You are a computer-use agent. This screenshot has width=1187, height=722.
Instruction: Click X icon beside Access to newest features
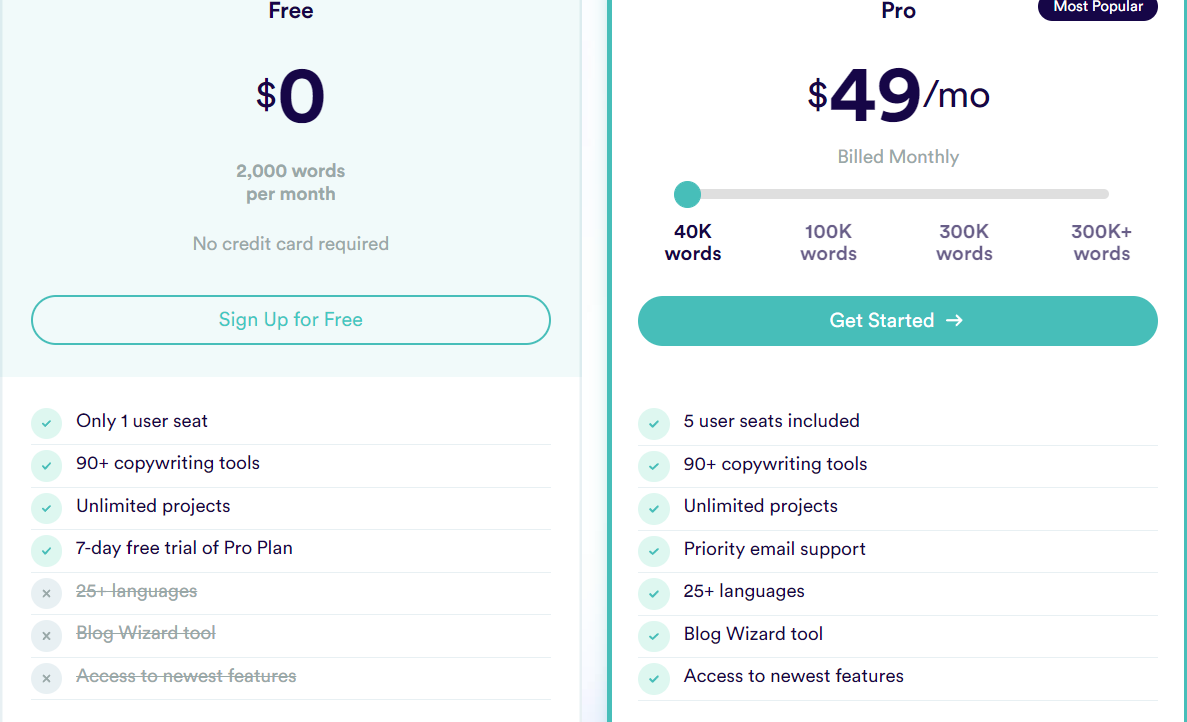(46, 678)
